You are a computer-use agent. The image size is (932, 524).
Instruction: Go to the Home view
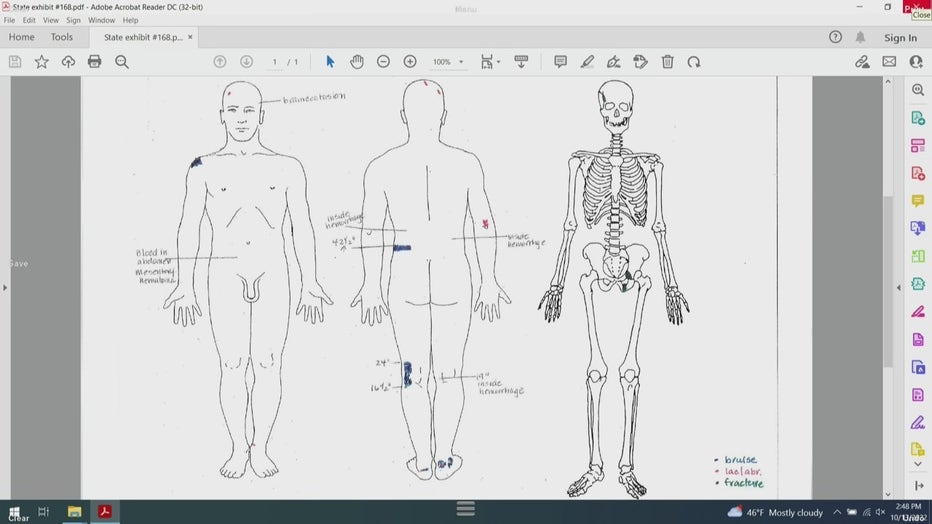[21, 37]
